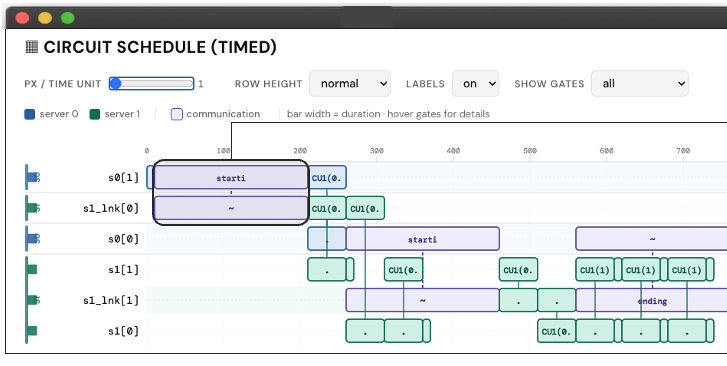Open the SHOW GATES dropdown set to all
Screen dimensions: 727x366
[x=640, y=83]
